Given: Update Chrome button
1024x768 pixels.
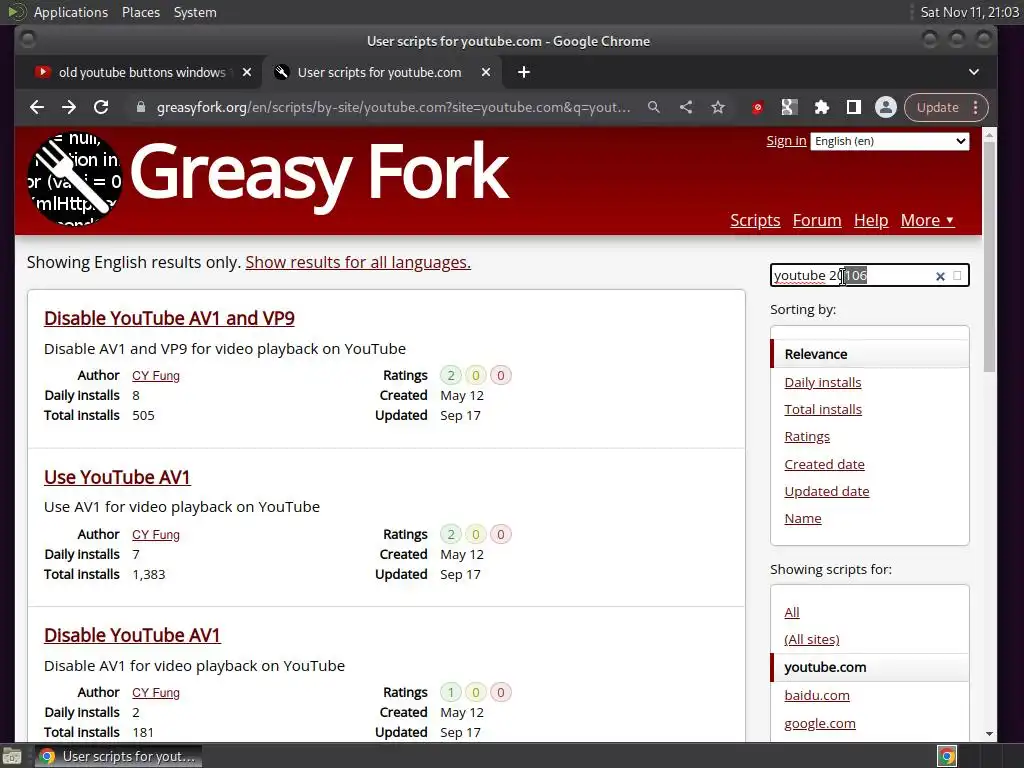Looking at the screenshot, I should (937, 108).
